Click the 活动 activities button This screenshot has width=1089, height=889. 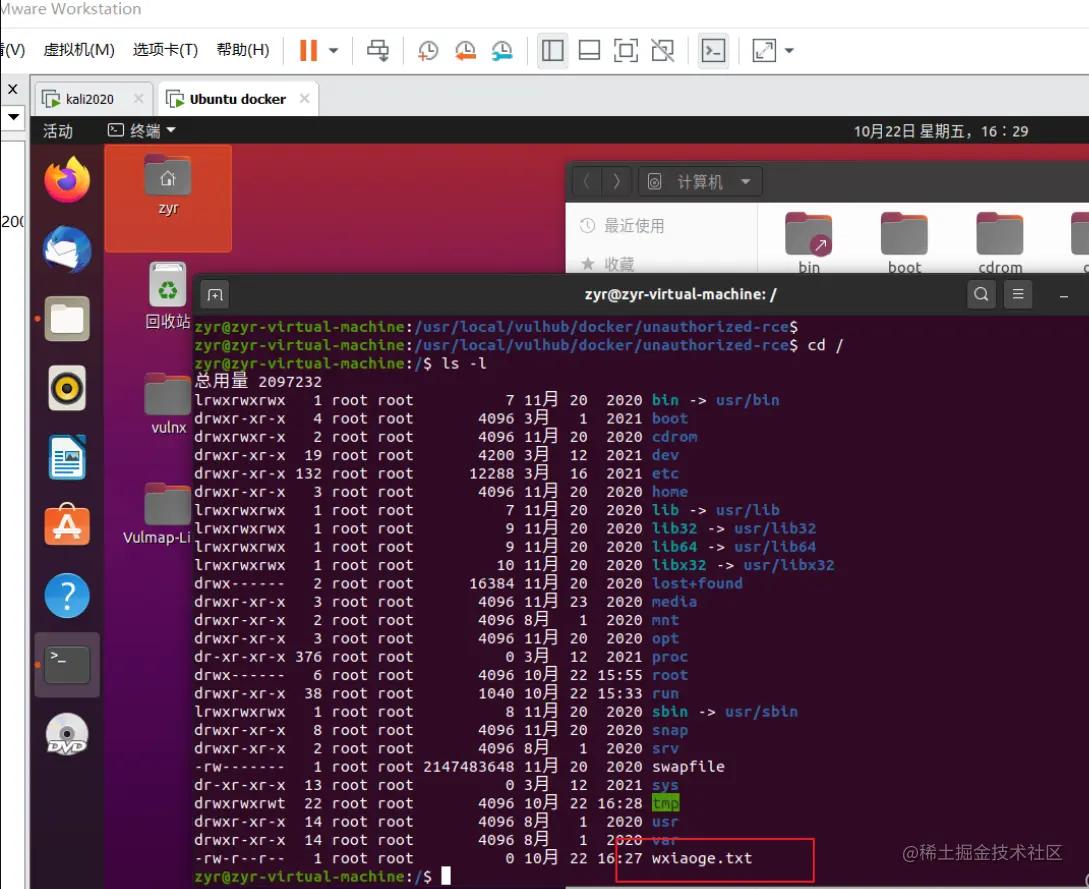click(x=58, y=131)
